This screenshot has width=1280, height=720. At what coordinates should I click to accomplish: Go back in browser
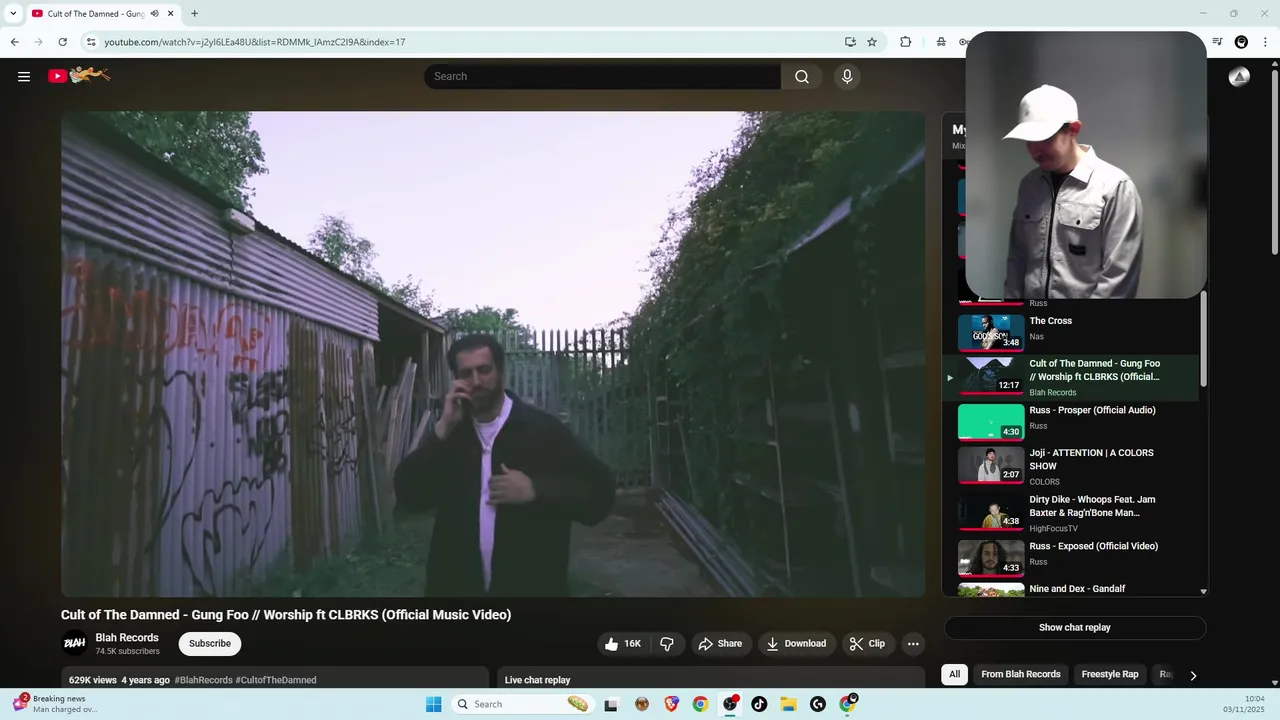(x=14, y=42)
